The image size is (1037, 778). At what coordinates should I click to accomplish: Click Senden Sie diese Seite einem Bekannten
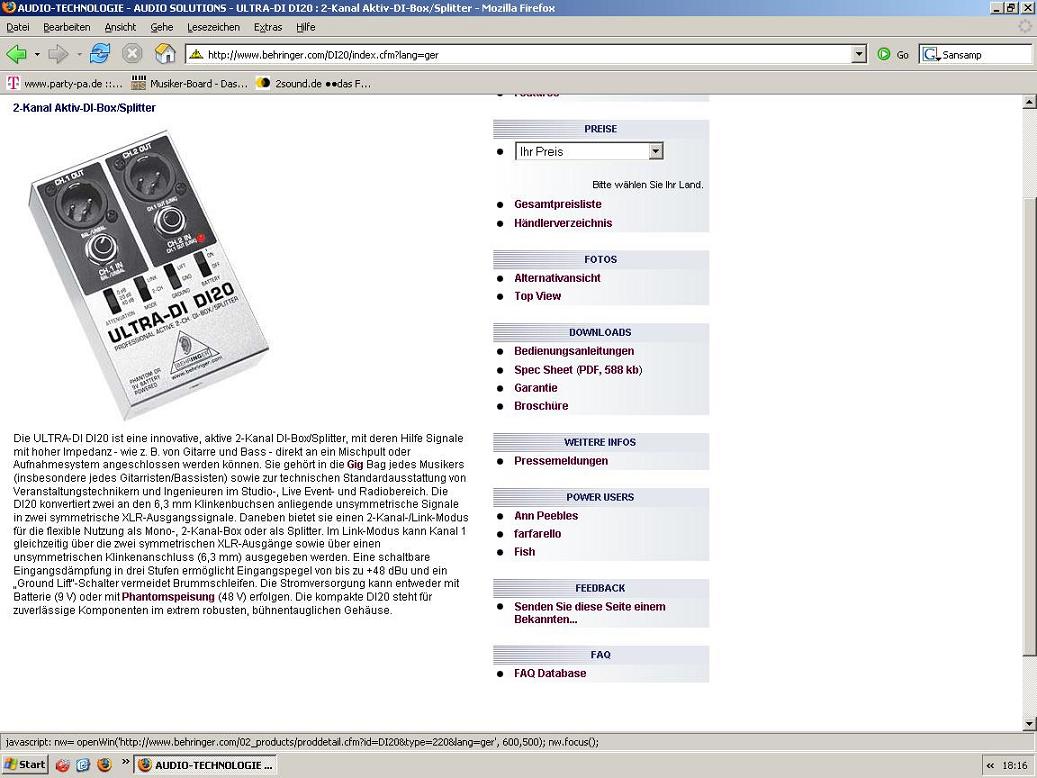point(589,613)
